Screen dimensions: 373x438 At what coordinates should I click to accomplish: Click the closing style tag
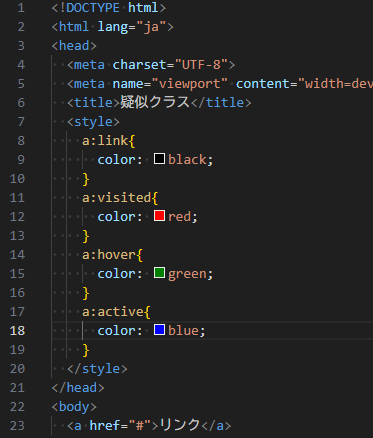[x=97, y=369]
